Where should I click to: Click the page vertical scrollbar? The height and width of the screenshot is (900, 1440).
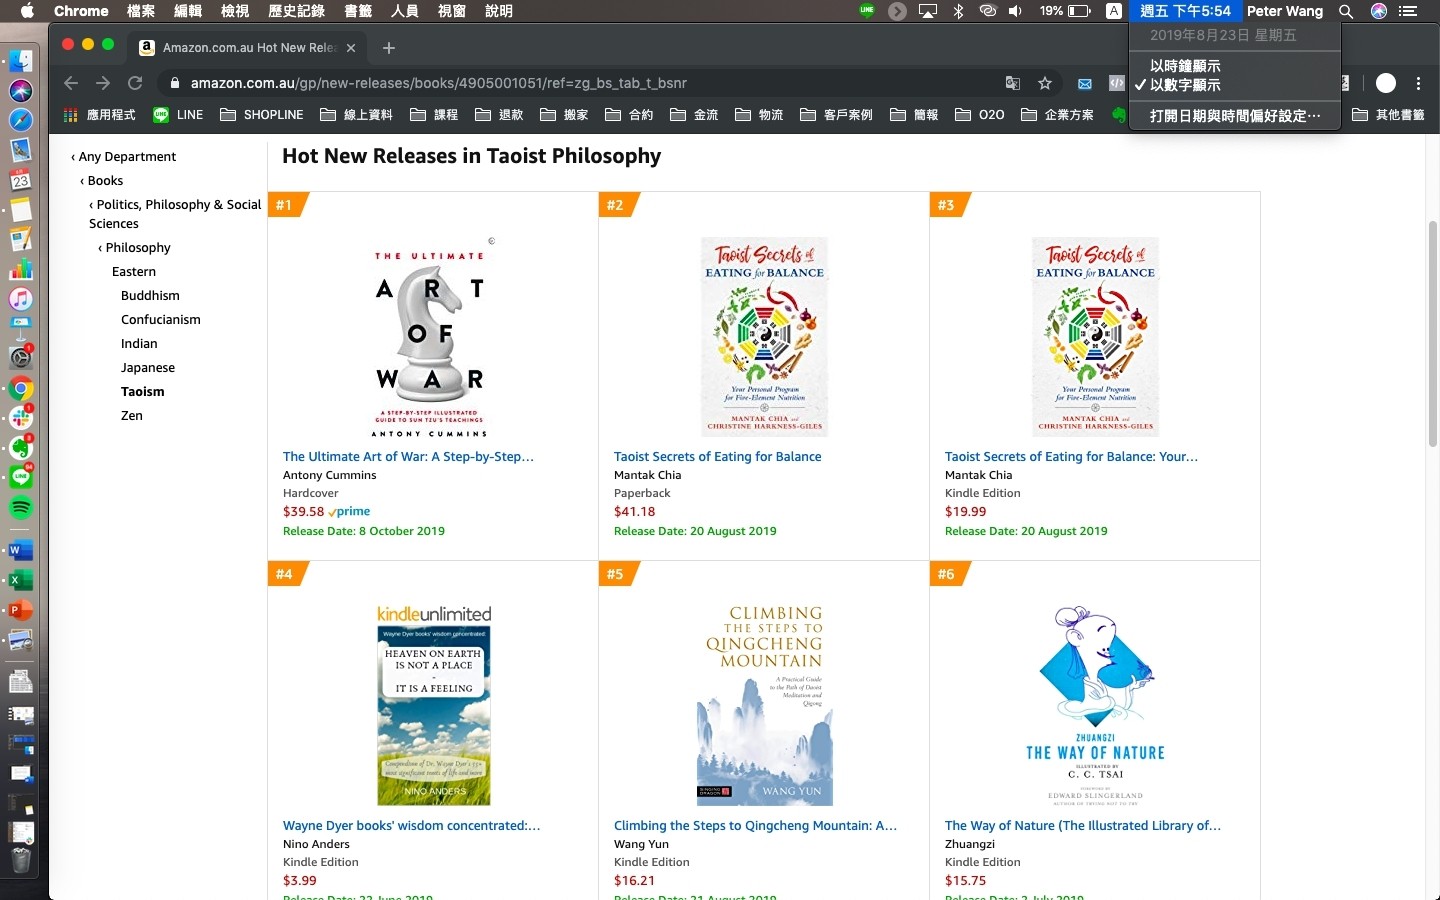(1433, 333)
